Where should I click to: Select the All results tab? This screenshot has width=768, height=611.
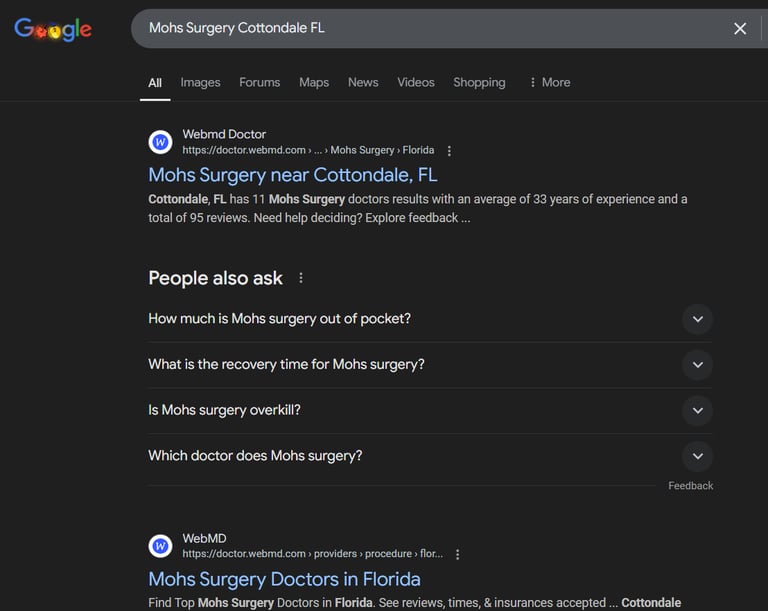click(x=155, y=83)
